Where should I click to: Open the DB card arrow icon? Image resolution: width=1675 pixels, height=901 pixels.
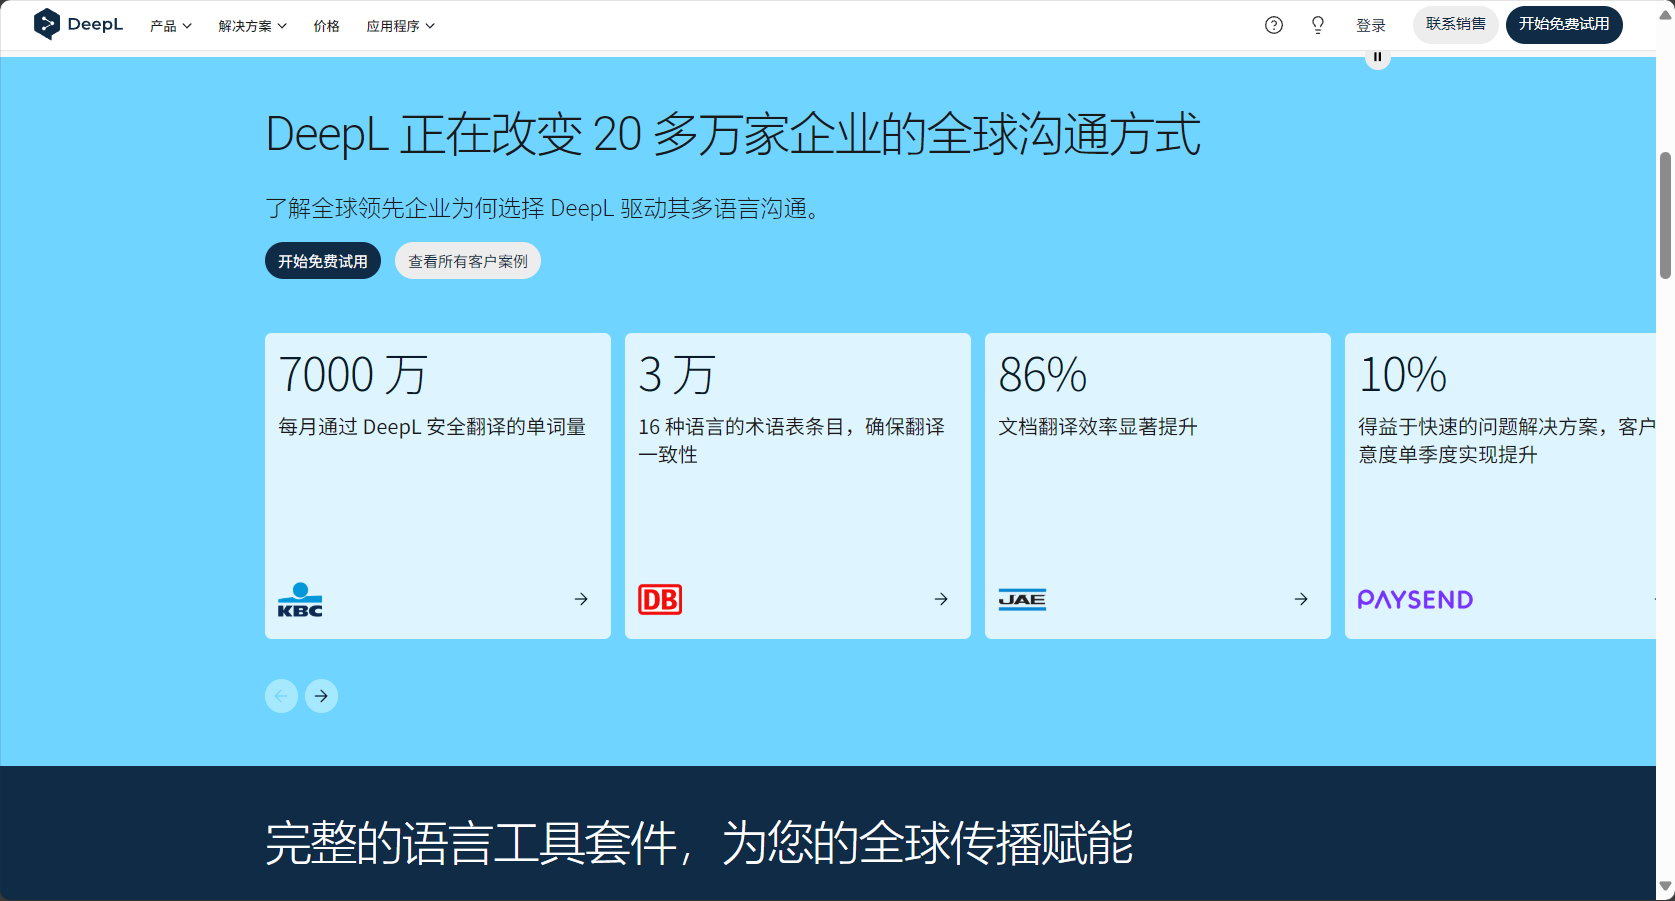[x=941, y=599]
